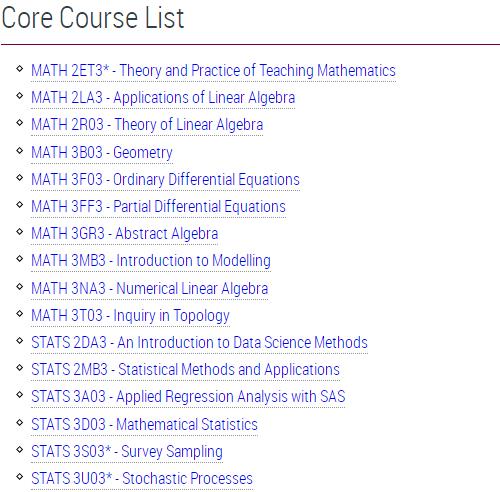Image resolution: width=500 pixels, height=492 pixels.
Task: Click the diamond bullet beside STATS 2DA3
Action: [20, 341]
